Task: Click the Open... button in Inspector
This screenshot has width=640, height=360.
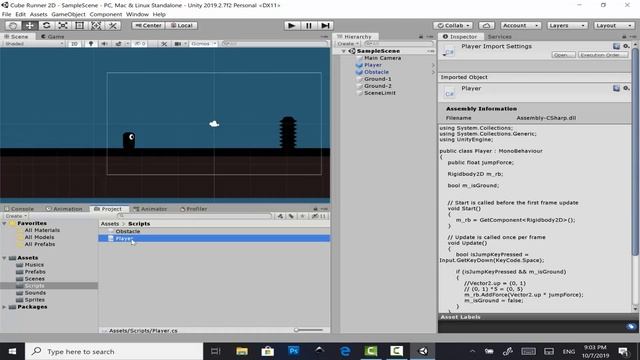Action: 564,55
